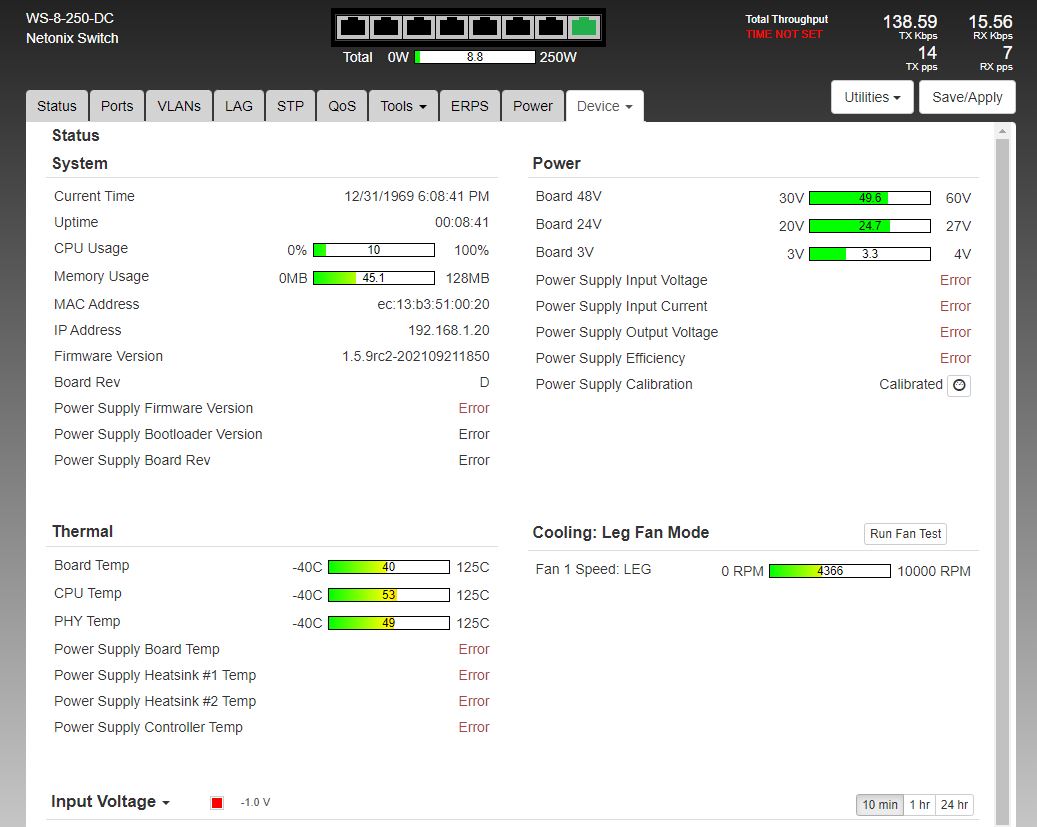Expand the Utilities dropdown
1037x827 pixels.
872,97
